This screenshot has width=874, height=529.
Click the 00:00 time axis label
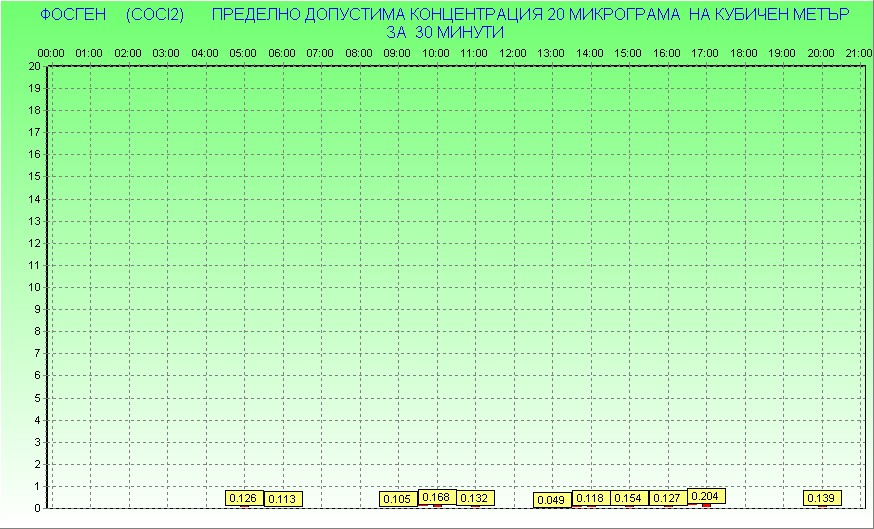point(51,52)
